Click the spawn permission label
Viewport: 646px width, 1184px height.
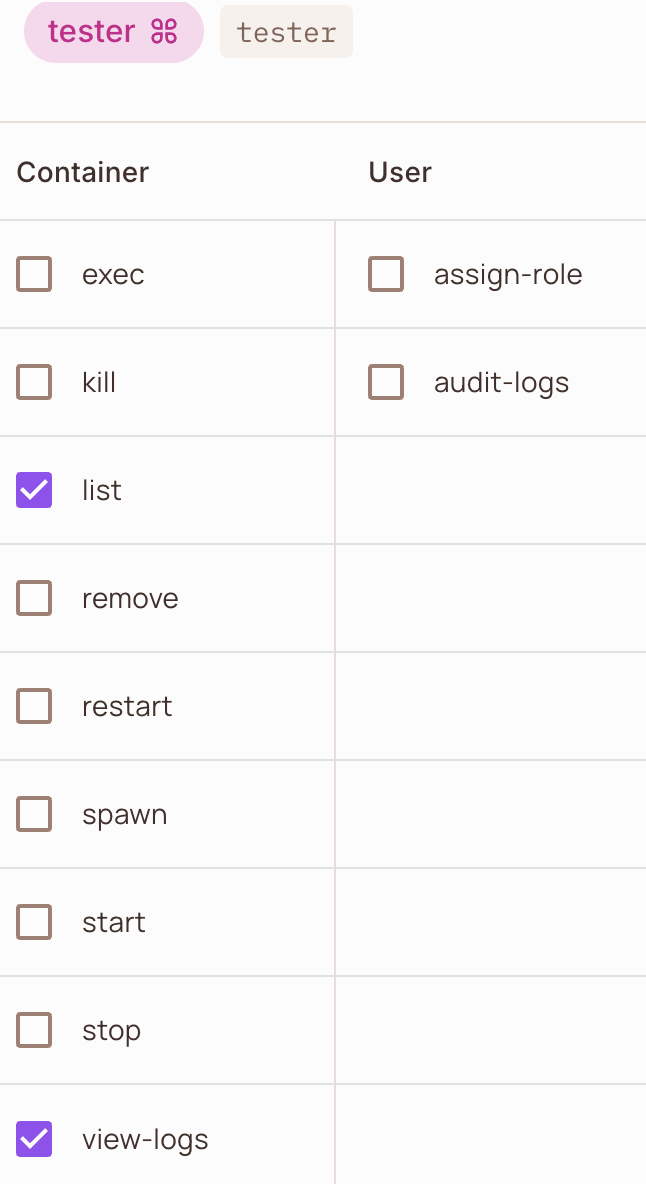125,816
